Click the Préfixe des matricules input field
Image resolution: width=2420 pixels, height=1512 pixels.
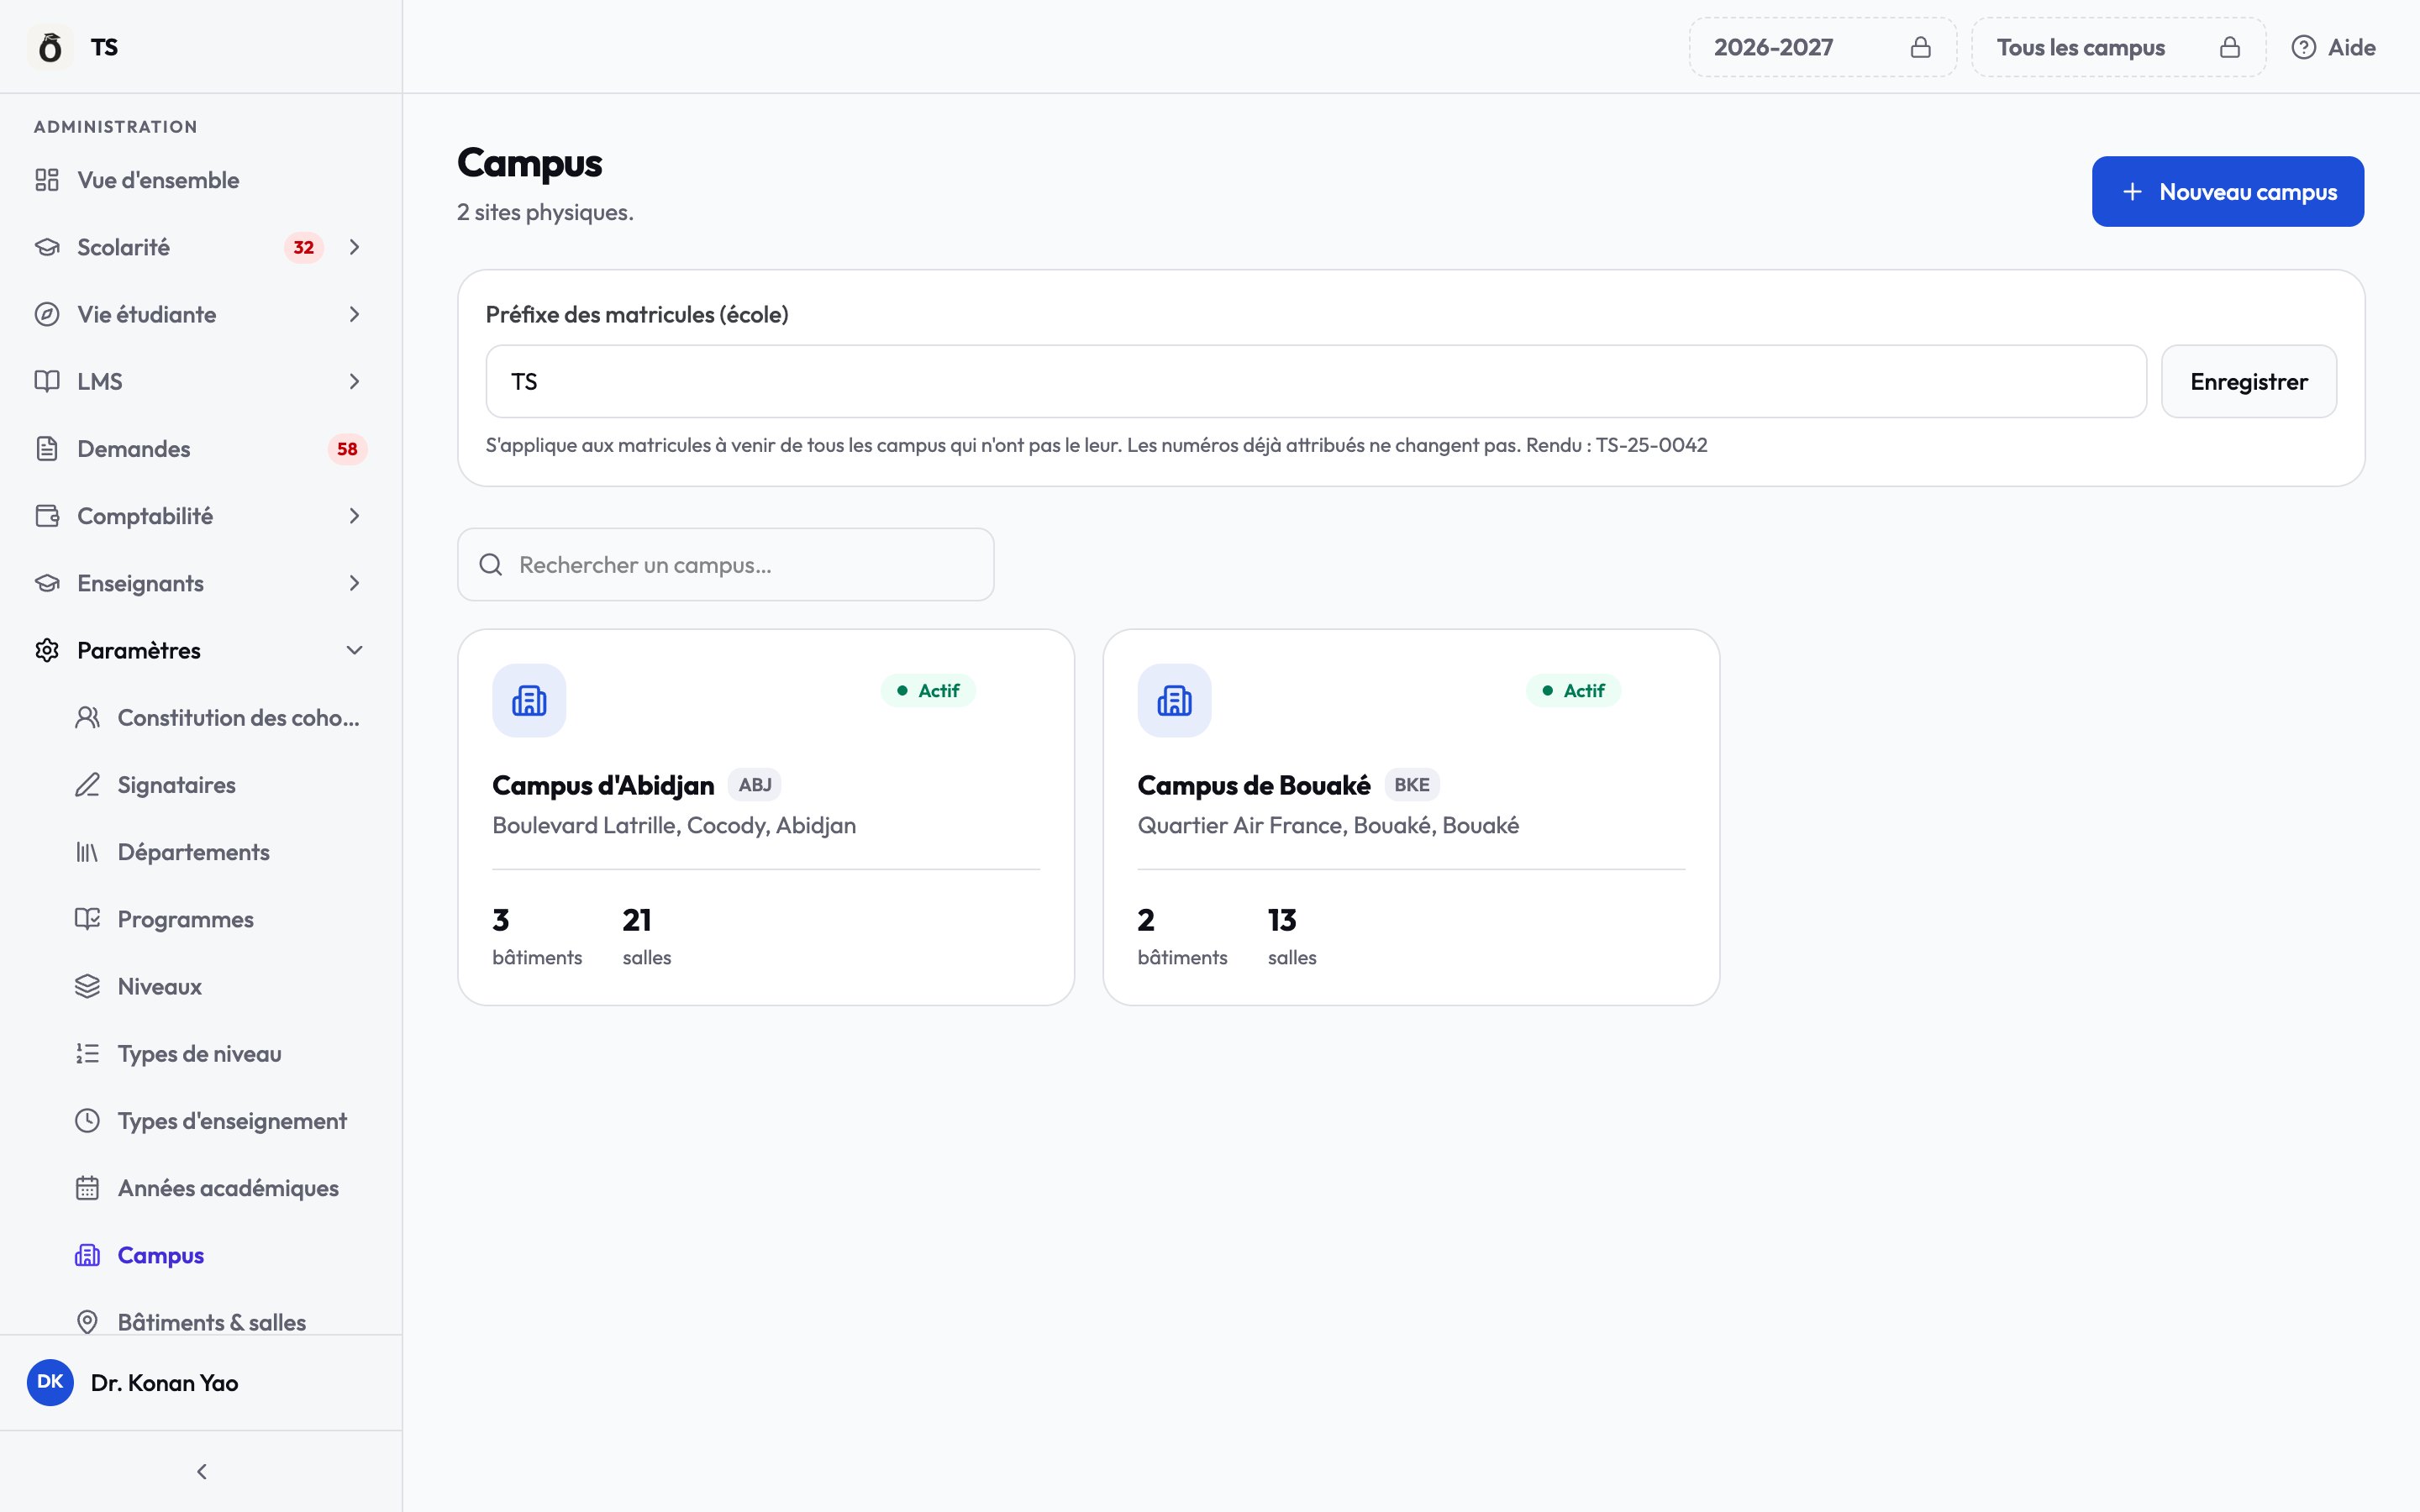1316,381
